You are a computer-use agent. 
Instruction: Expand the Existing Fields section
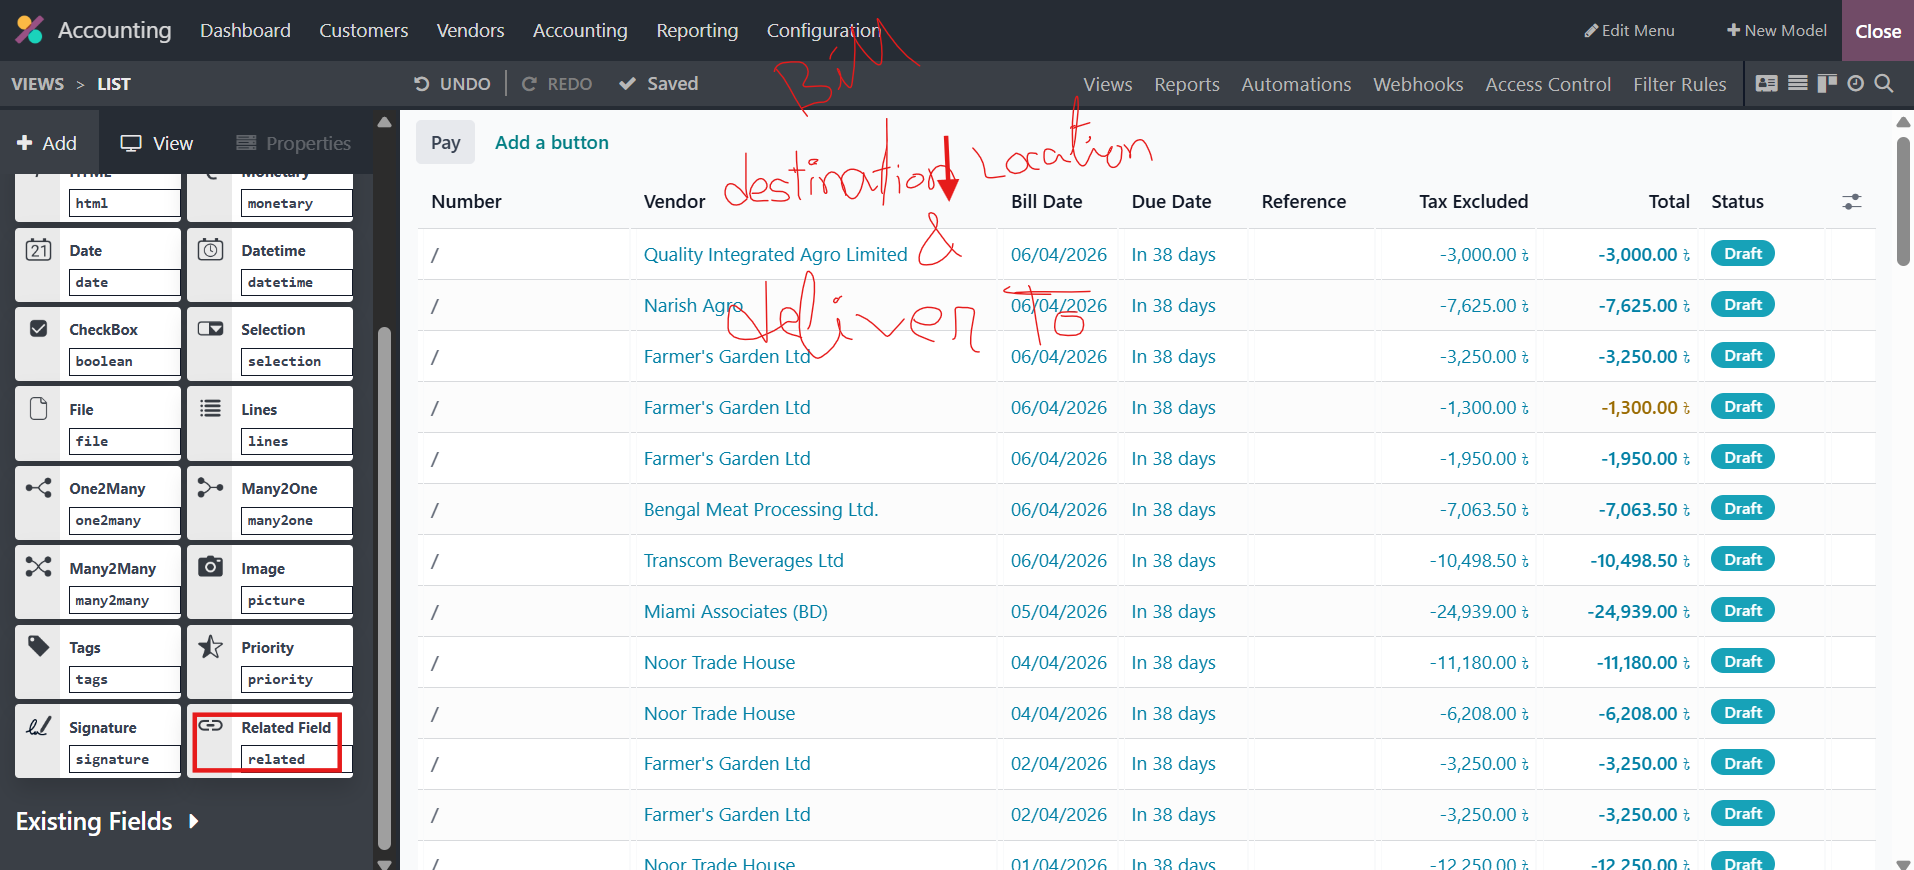click(108, 822)
